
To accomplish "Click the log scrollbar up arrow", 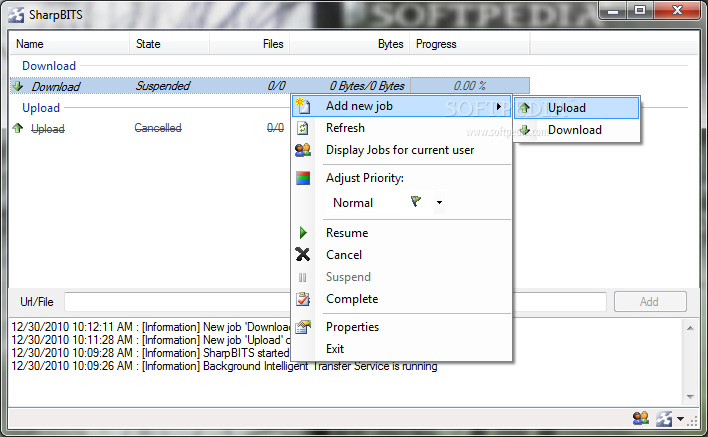I will pos(690,328).
